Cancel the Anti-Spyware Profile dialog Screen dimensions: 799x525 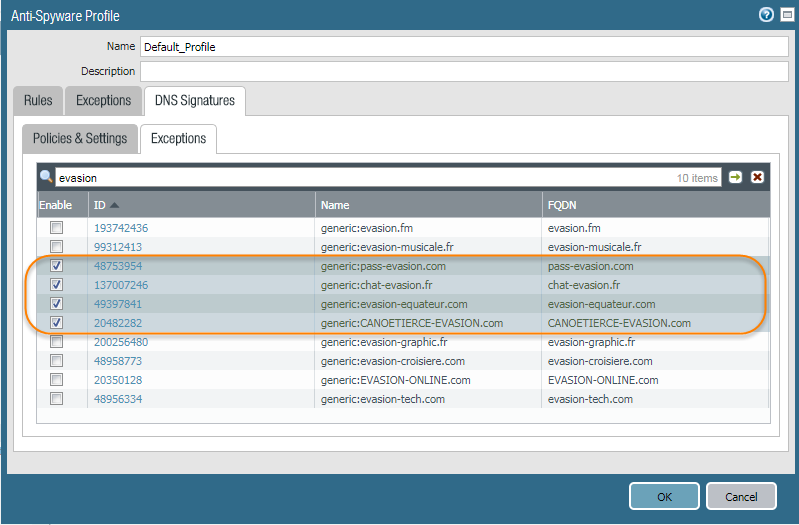click(x=741, y=497)
